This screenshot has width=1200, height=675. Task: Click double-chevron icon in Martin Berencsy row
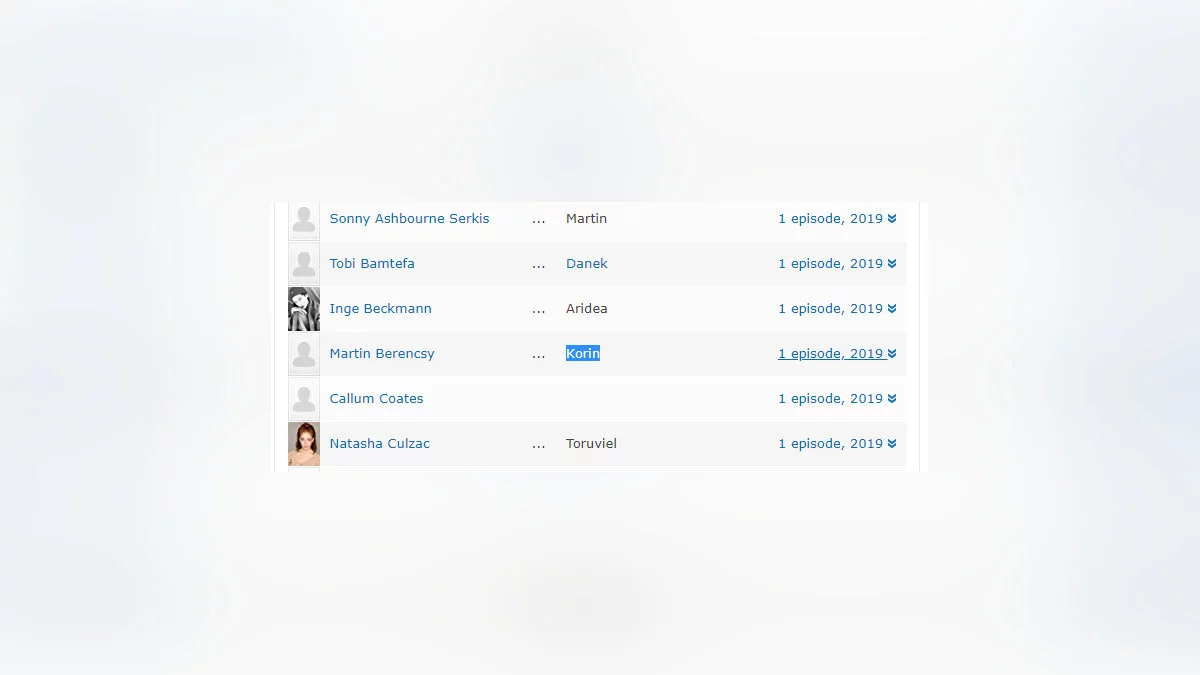tap(892, 354)
